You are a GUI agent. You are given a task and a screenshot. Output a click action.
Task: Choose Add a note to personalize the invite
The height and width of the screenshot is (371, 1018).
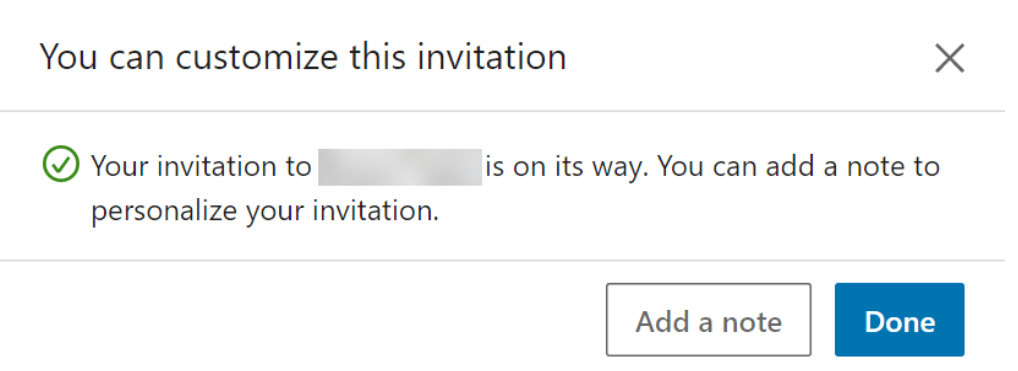click(x=708, y=320)
